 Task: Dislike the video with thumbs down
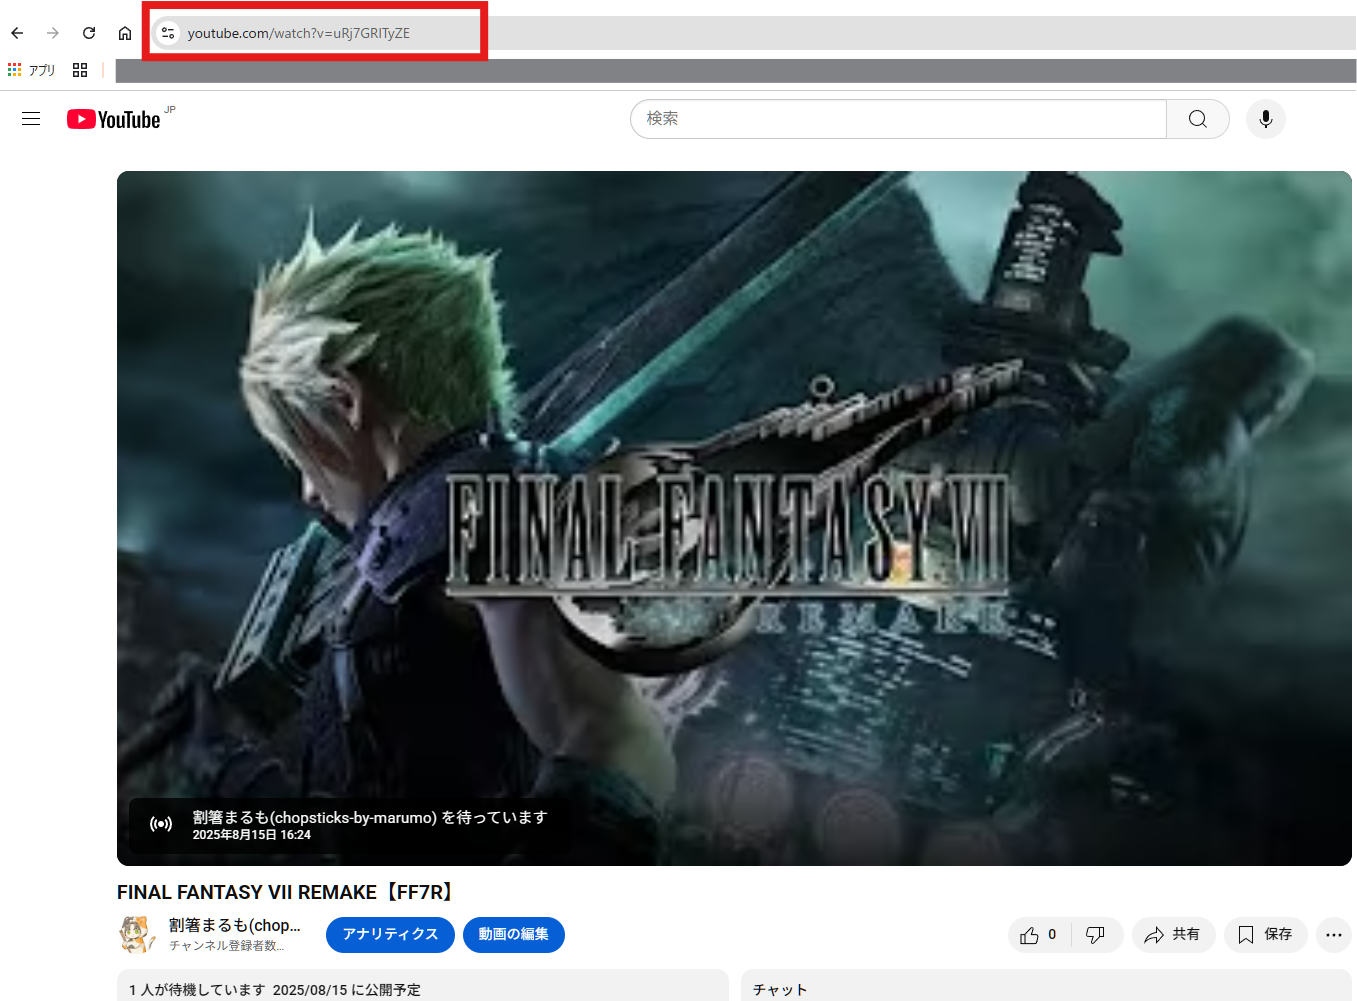1096,935
